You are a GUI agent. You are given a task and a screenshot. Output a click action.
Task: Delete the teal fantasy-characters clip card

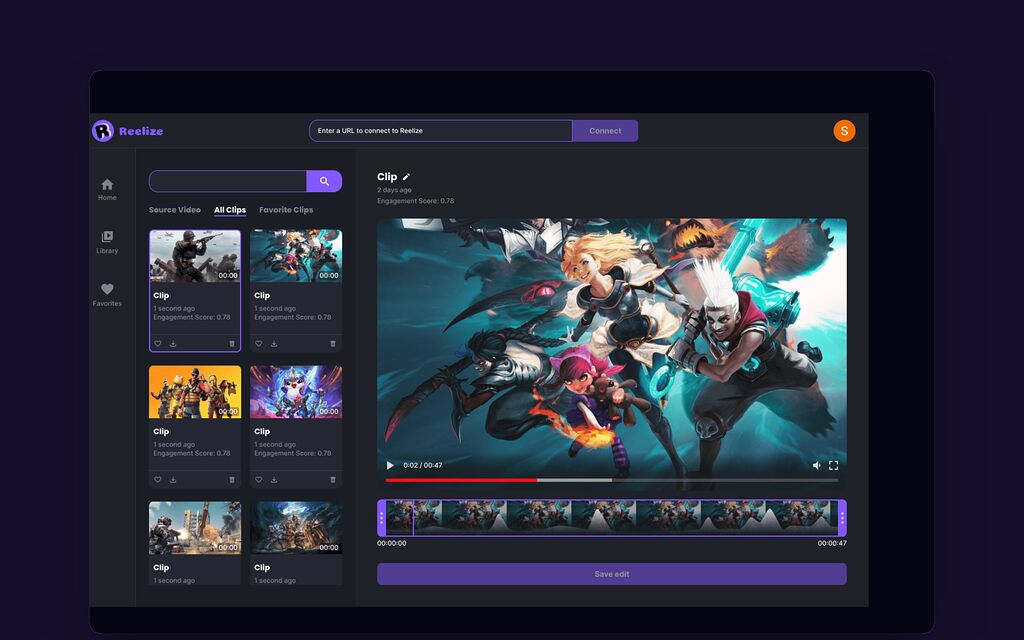[333, 344]
